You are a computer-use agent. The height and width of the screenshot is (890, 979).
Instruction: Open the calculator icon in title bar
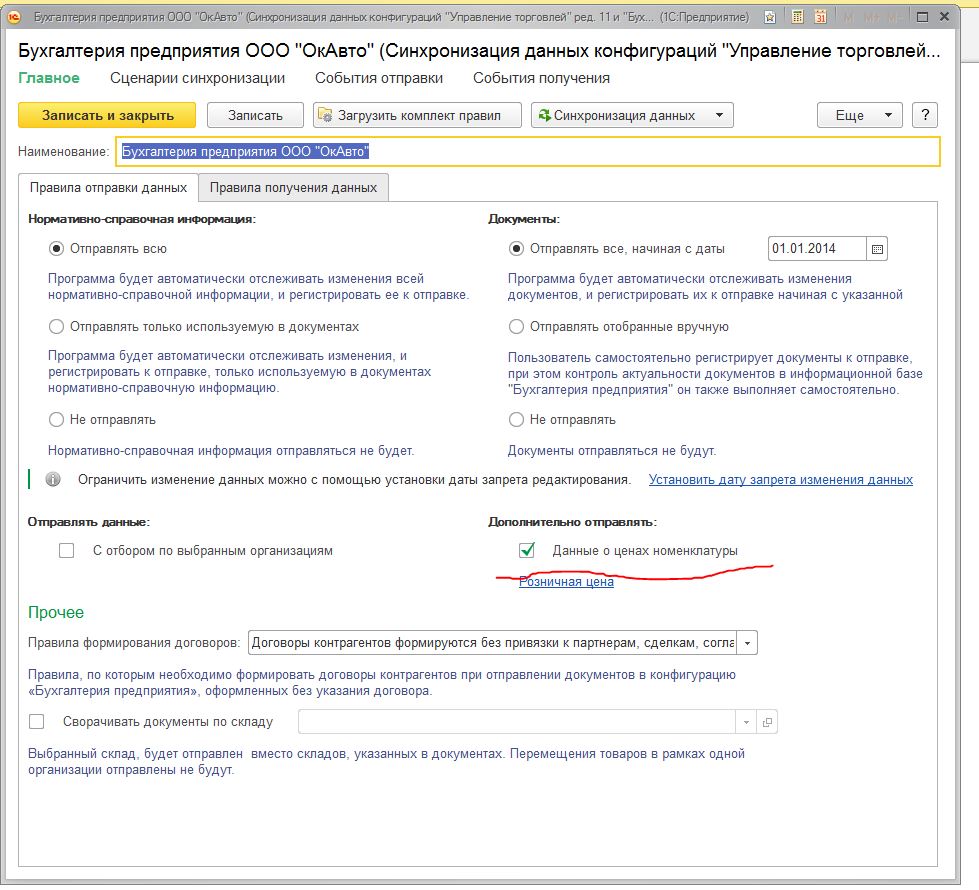coord(796,17)
